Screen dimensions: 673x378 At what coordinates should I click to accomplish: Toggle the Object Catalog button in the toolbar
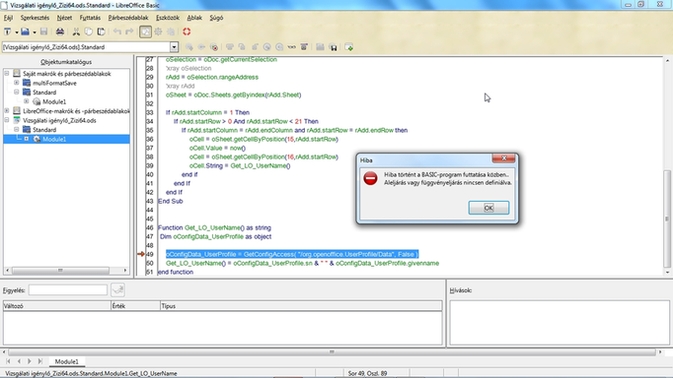pyautogui.click(x=146, y=32)
